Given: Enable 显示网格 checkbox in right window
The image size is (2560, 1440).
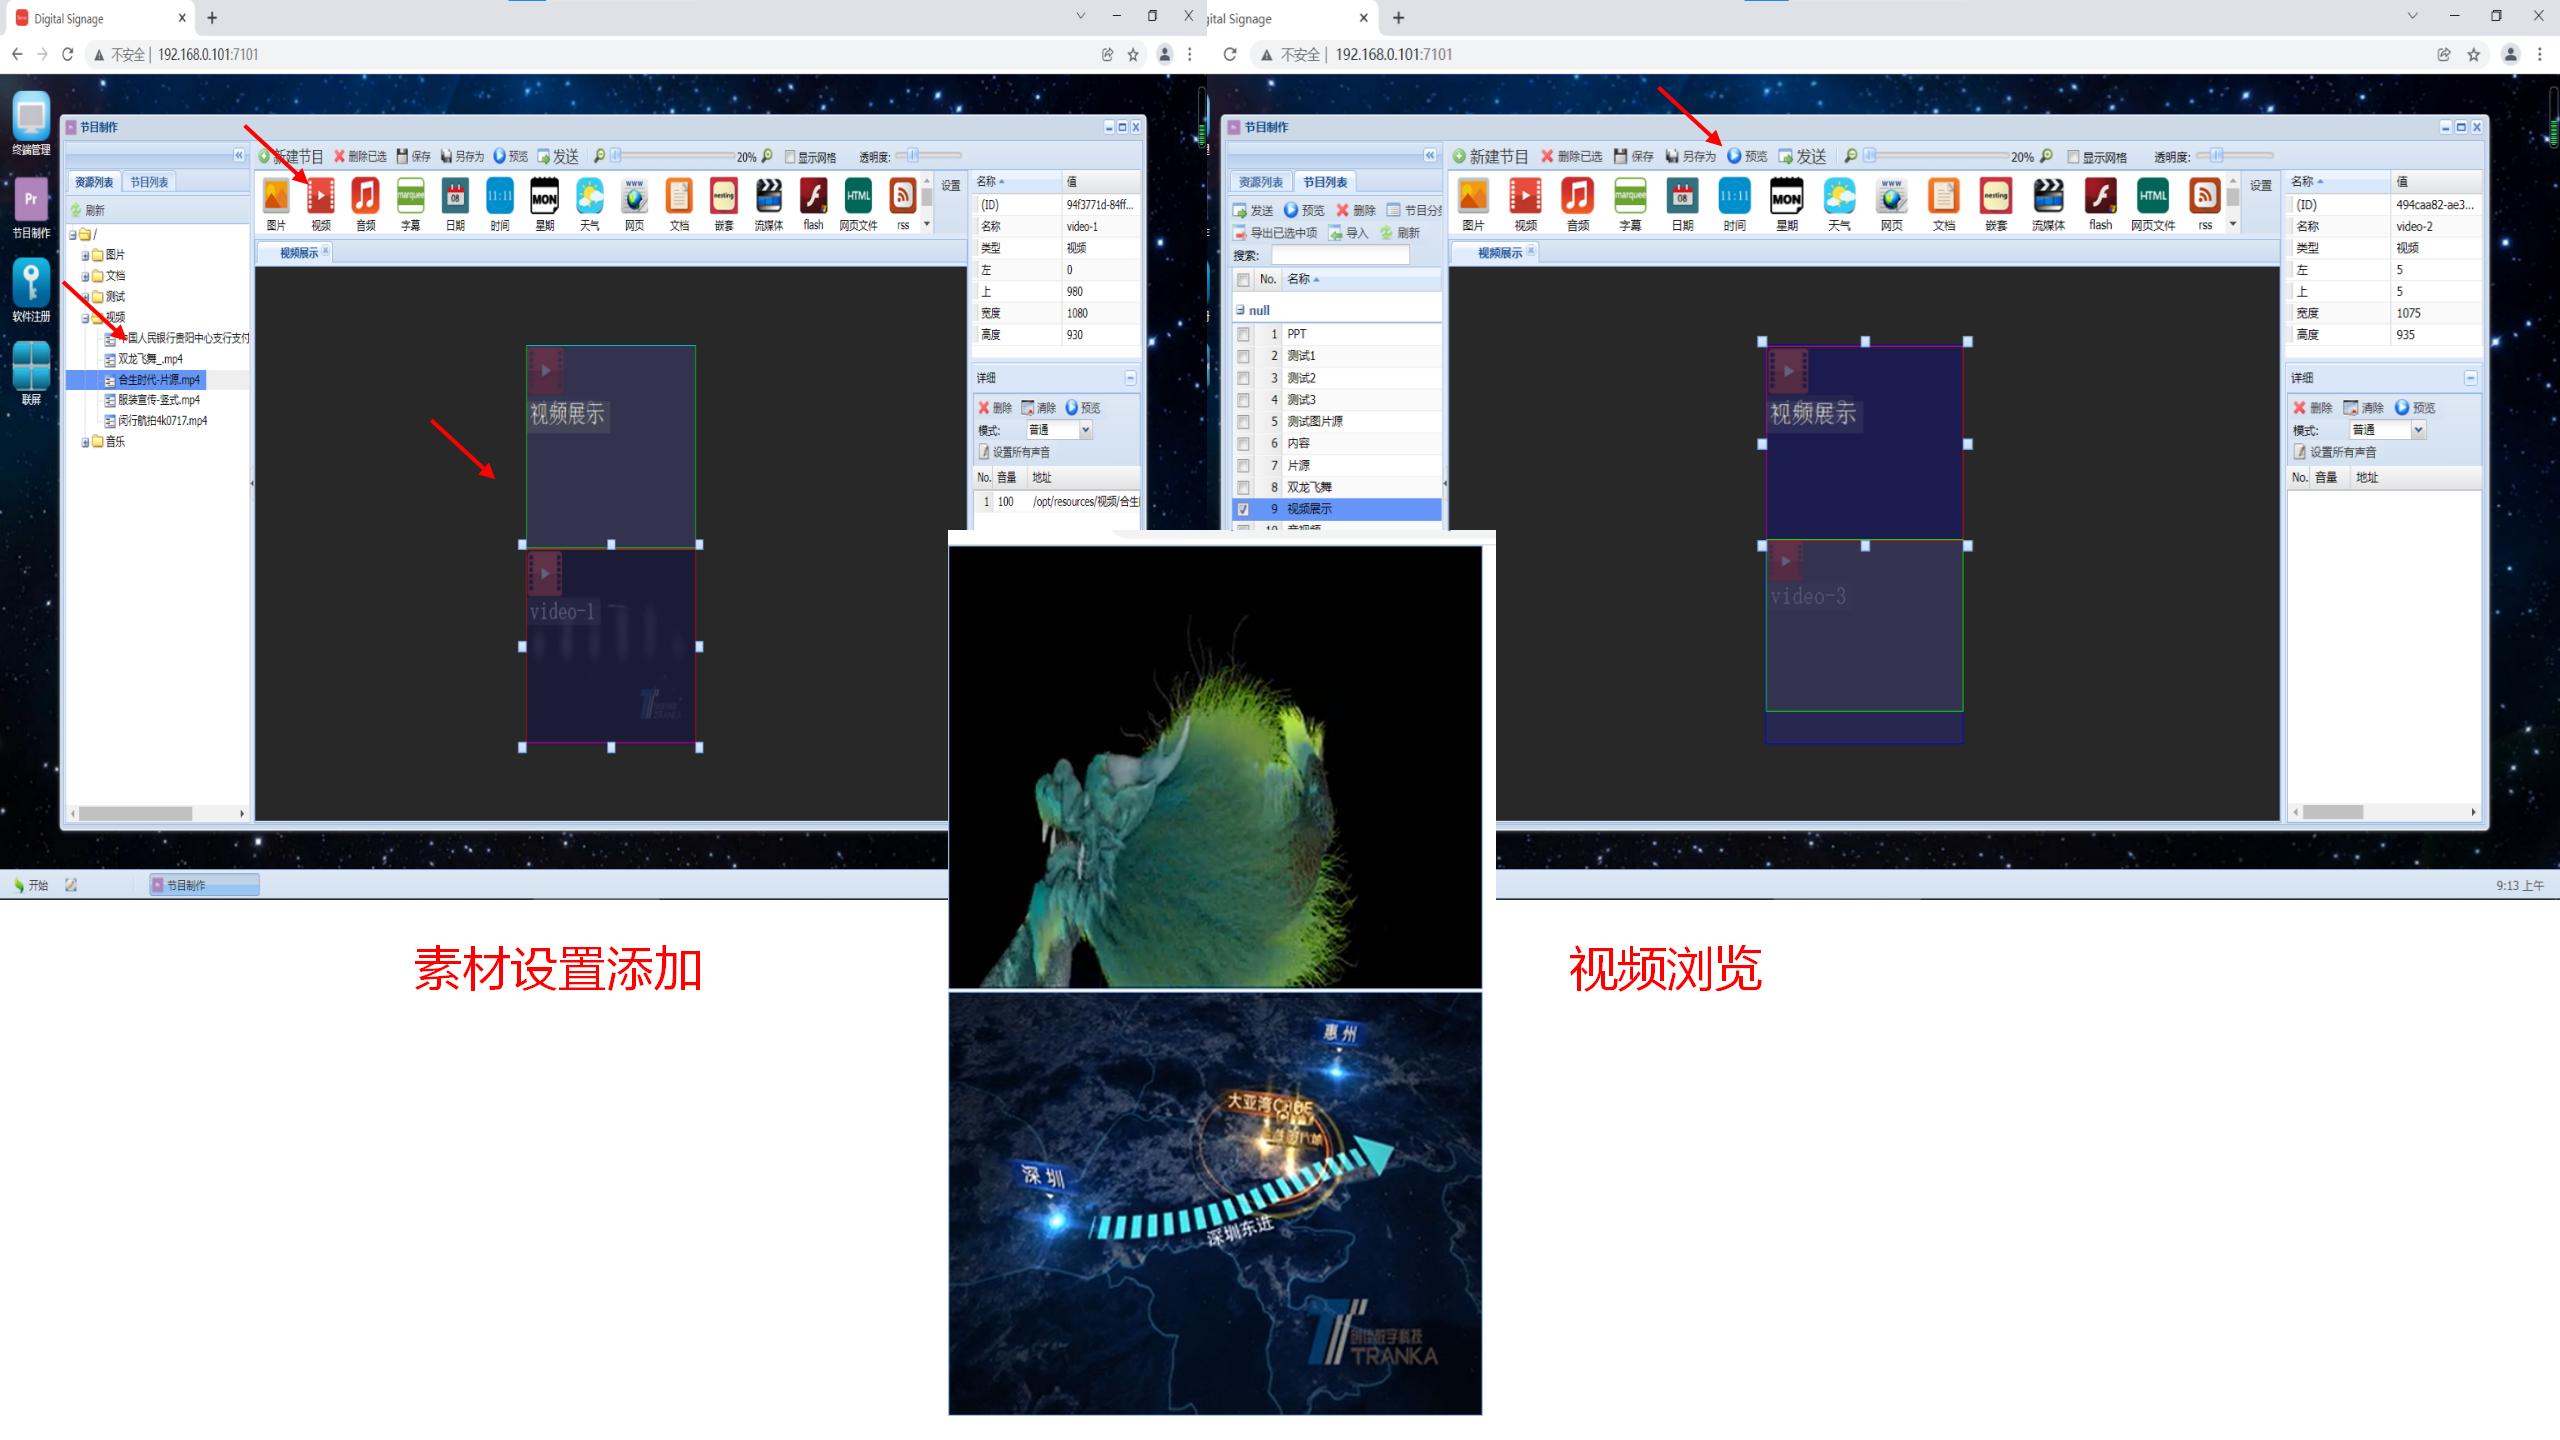Looking at the screenshot, I should (2073, 157).
